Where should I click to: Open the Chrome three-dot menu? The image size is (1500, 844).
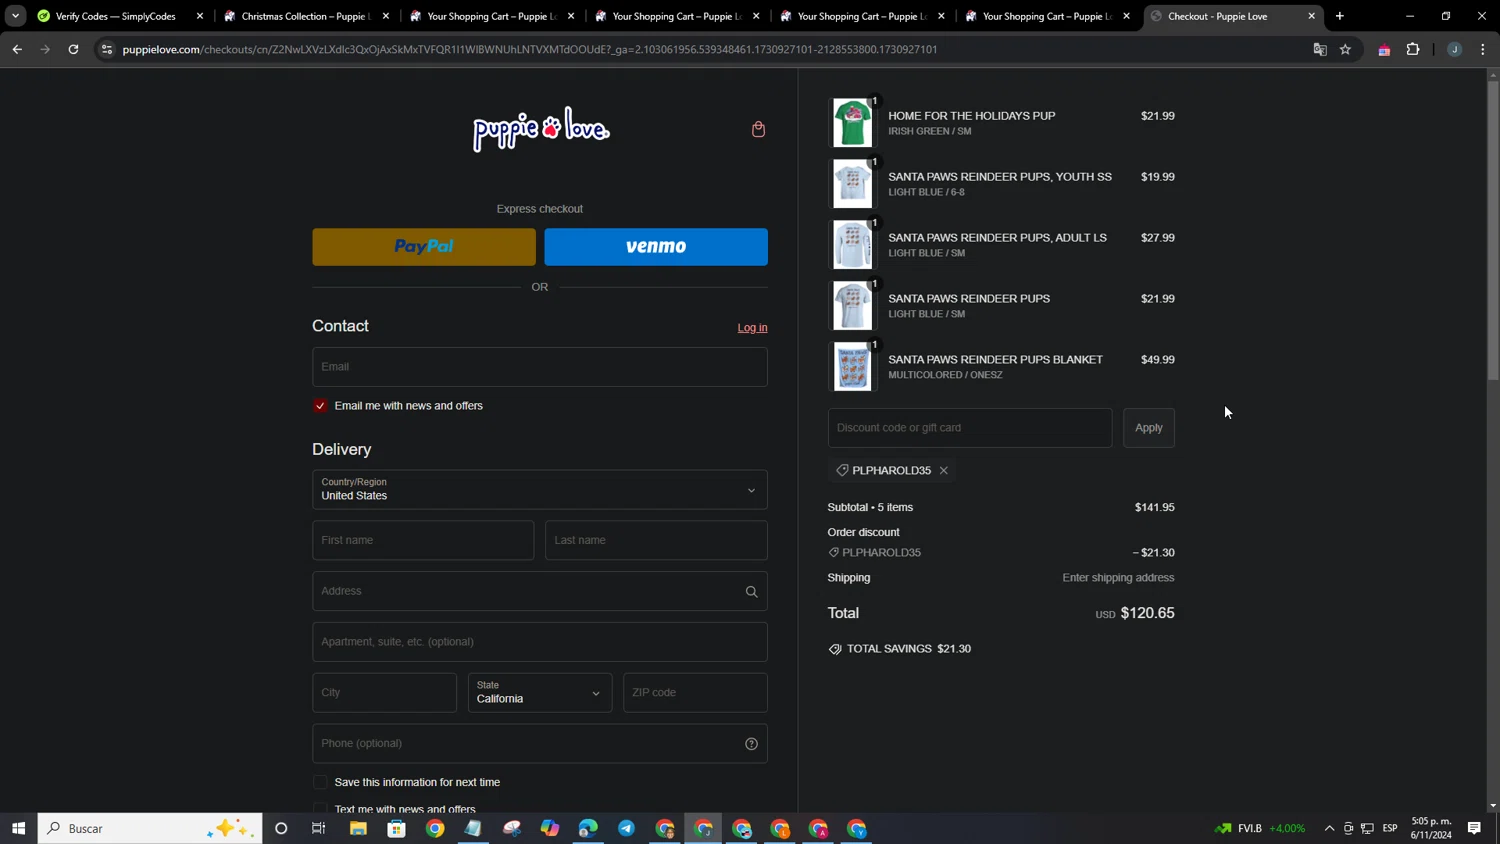(1483, 49)
